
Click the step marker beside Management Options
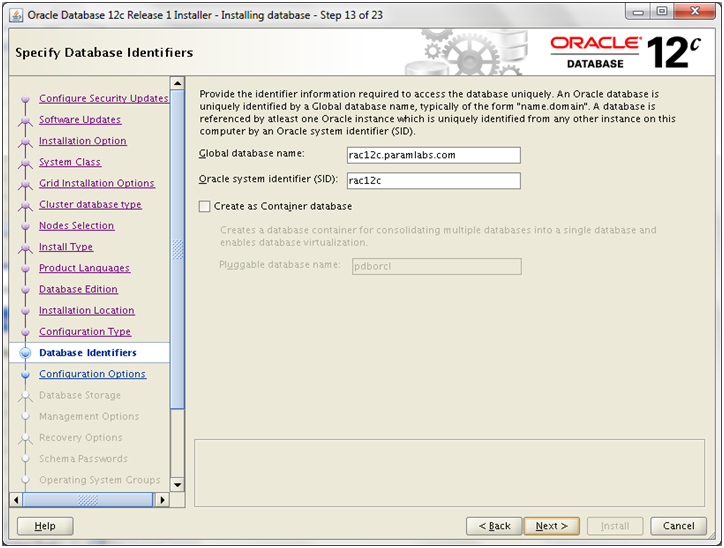(x=25, y=417)
